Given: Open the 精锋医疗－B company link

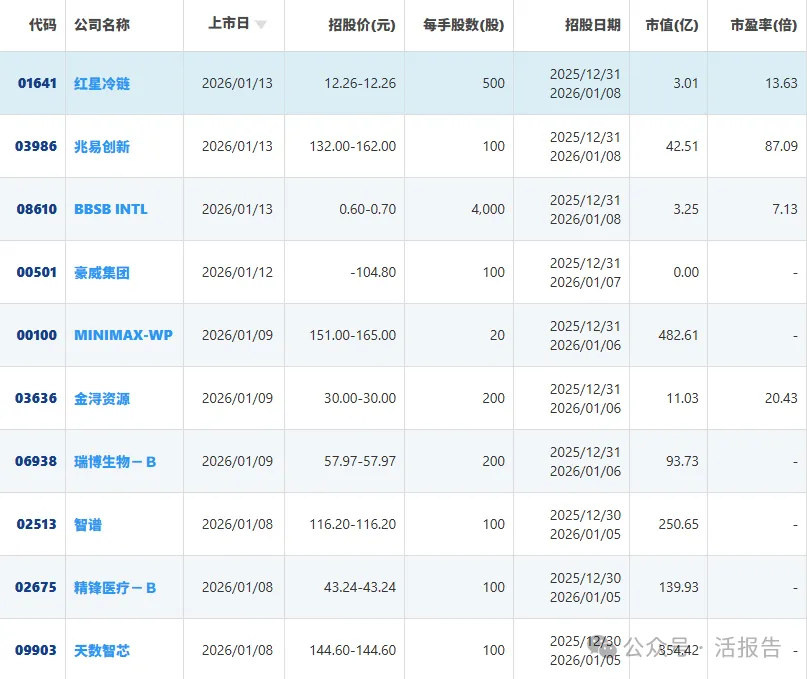Looking at the screenshot, I should 115,587.
